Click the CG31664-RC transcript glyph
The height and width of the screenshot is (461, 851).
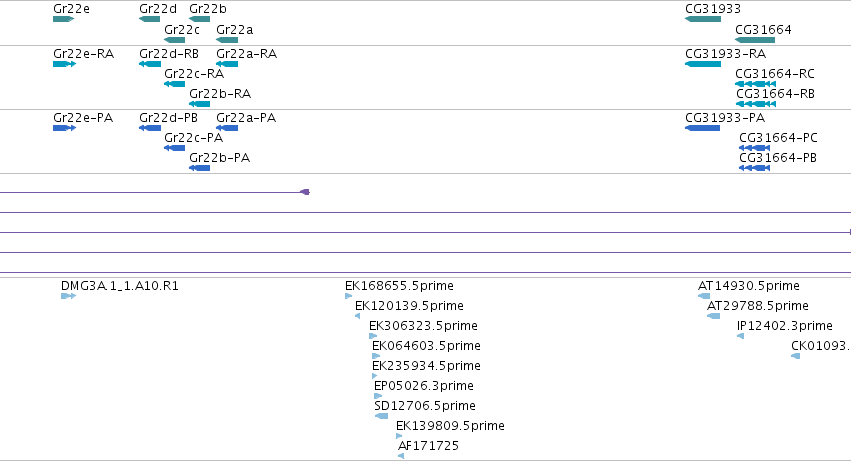point(755,84)
